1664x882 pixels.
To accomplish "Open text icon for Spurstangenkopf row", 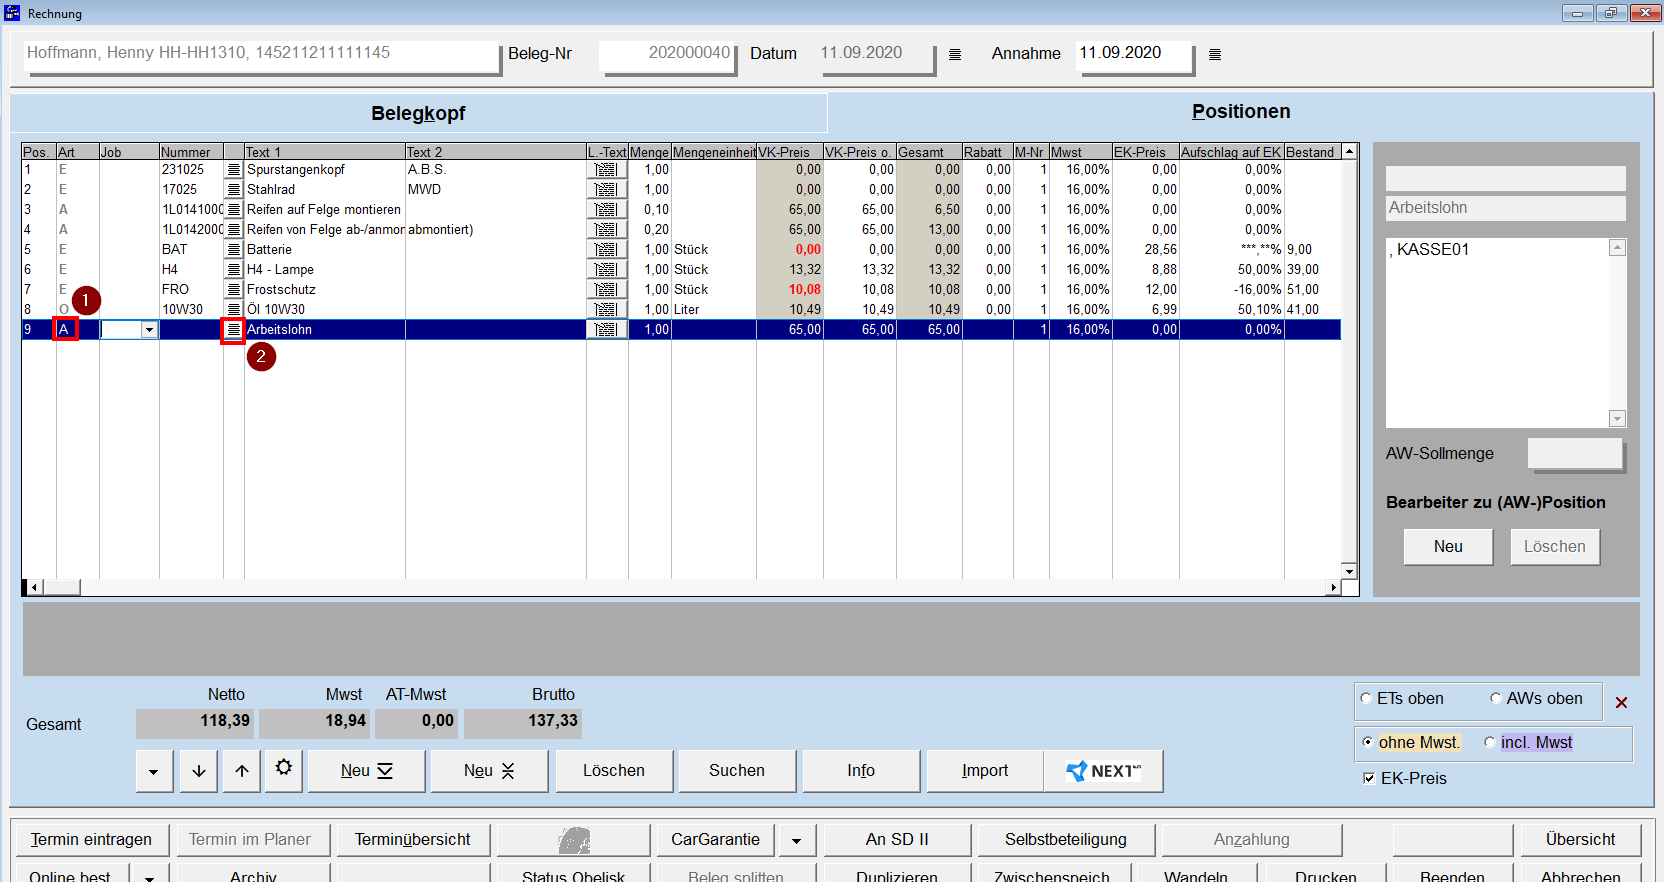I will [x=234, y=170].
